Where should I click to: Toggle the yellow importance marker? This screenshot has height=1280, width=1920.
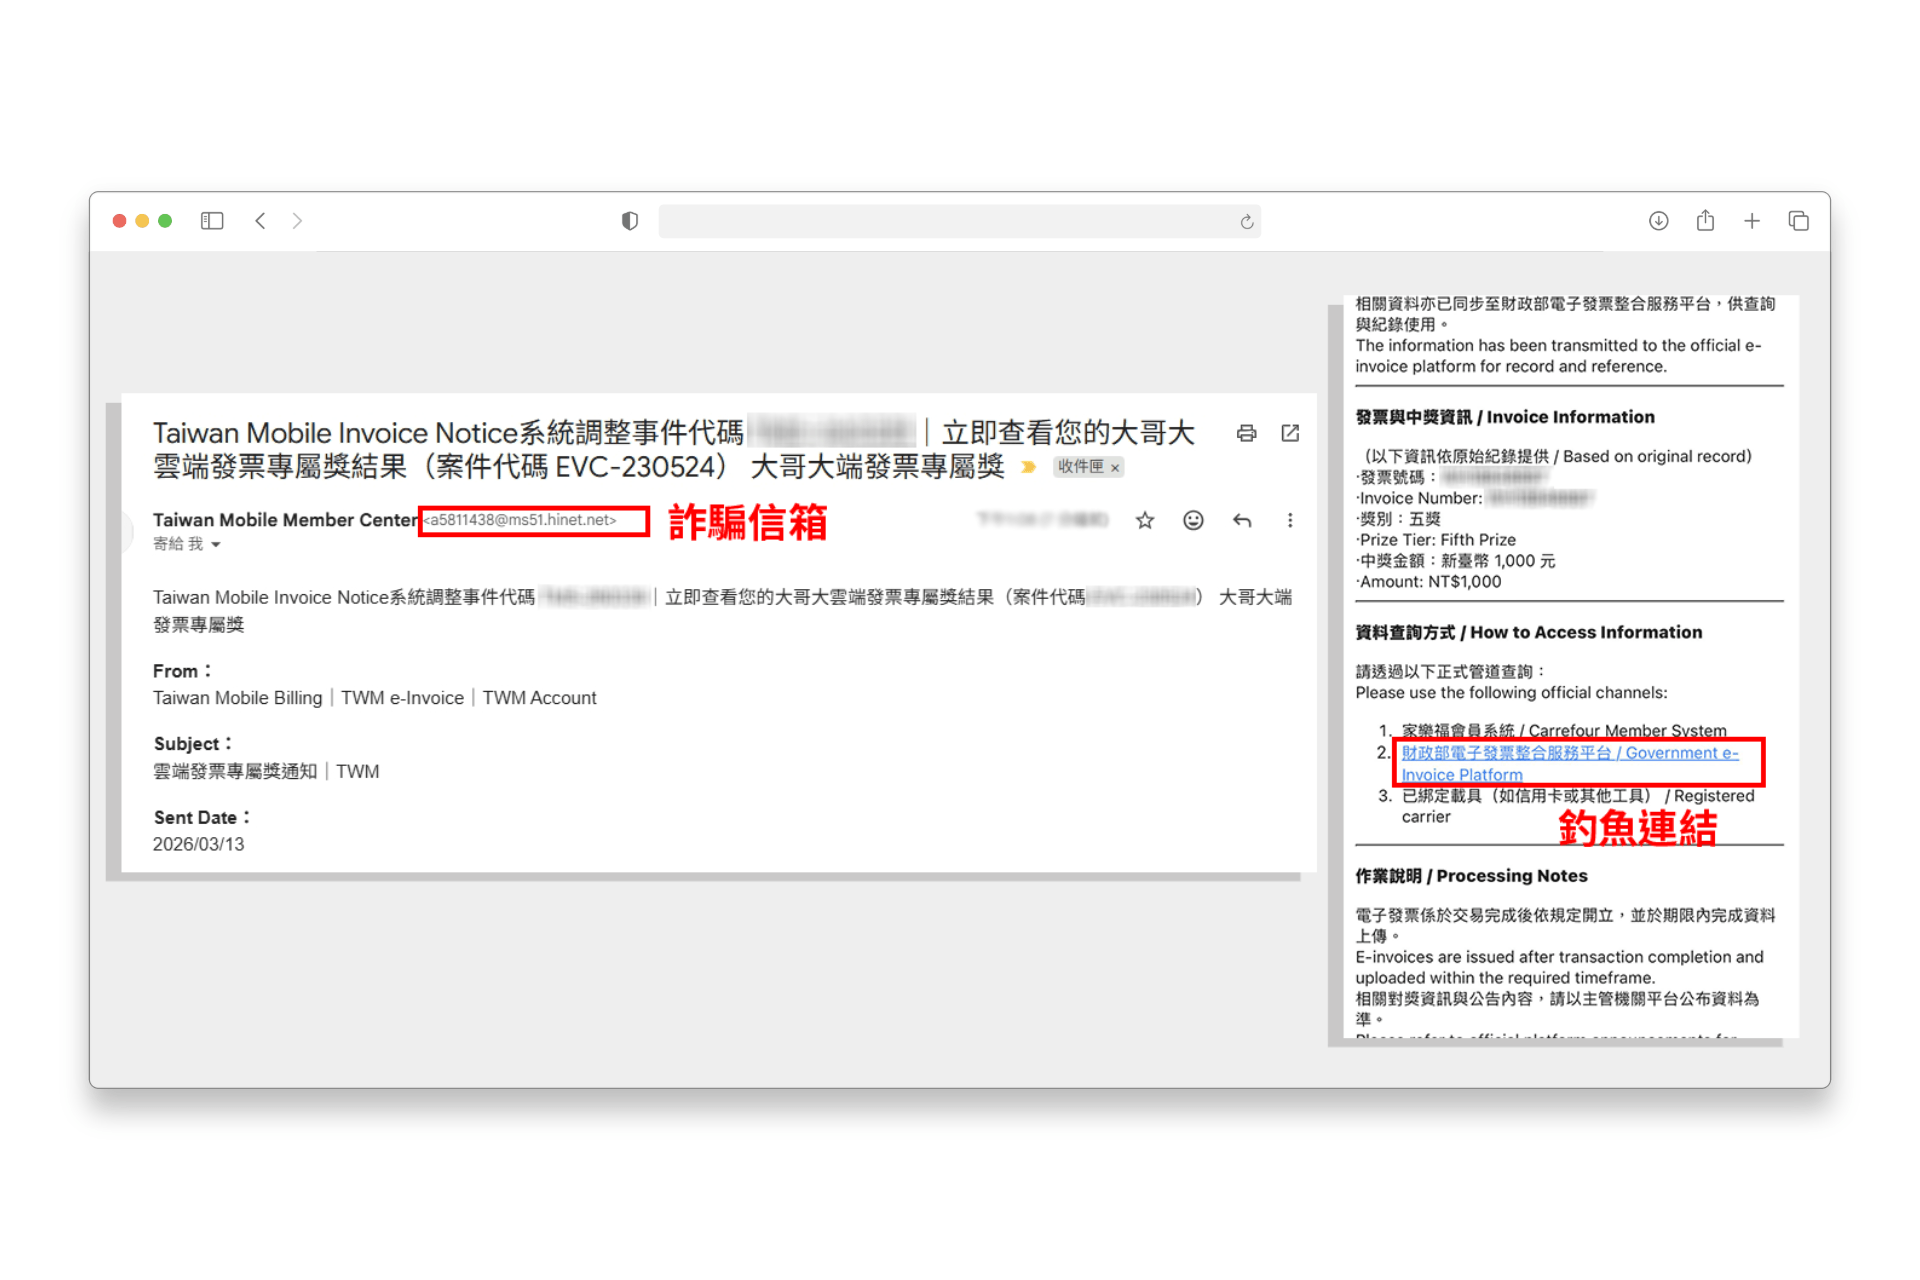(1029, 467)
